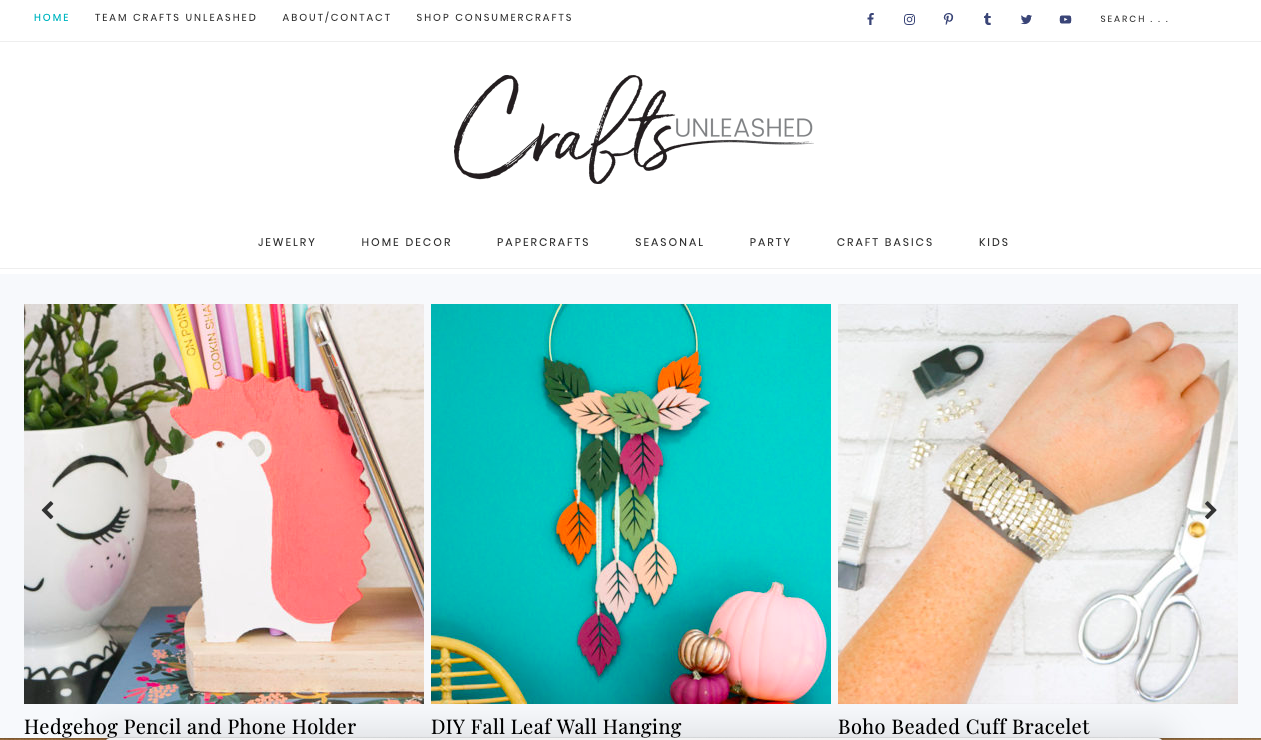Open Hedgehog Pencil and Phone Holder thumbnail
Viewport: 1261px width, 740px height.
click(x=224, y=504)
